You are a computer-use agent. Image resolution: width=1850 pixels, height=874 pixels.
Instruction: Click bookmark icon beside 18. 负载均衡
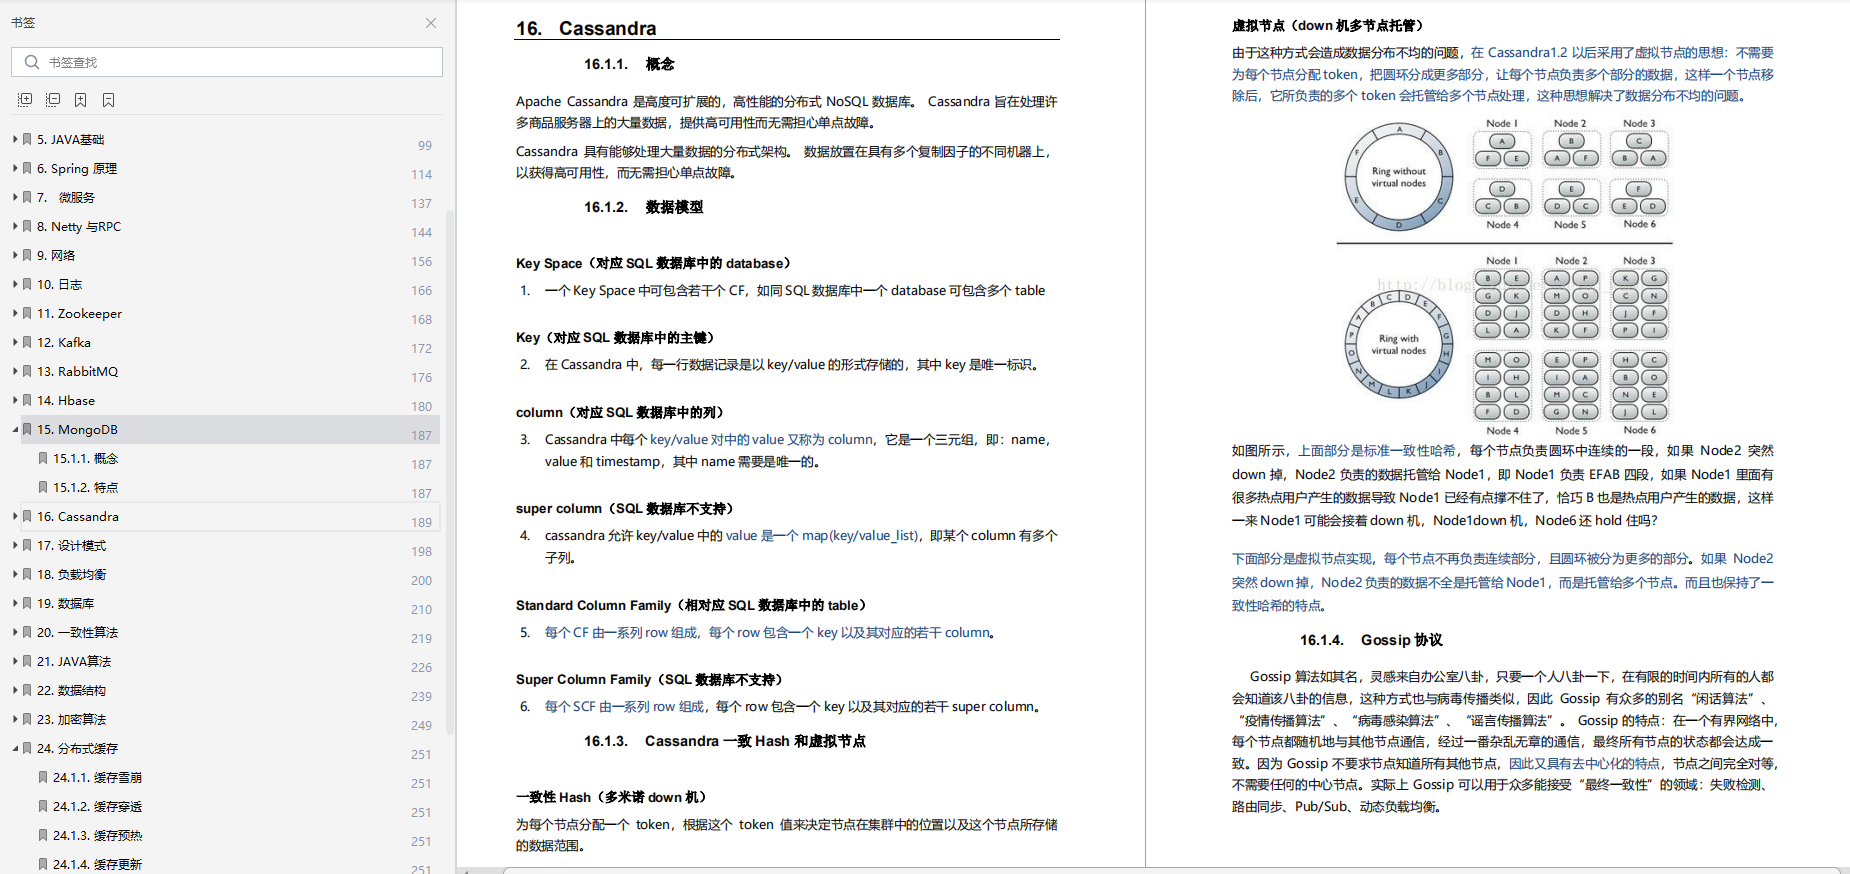pyautogui.click(x=28, y=575)
